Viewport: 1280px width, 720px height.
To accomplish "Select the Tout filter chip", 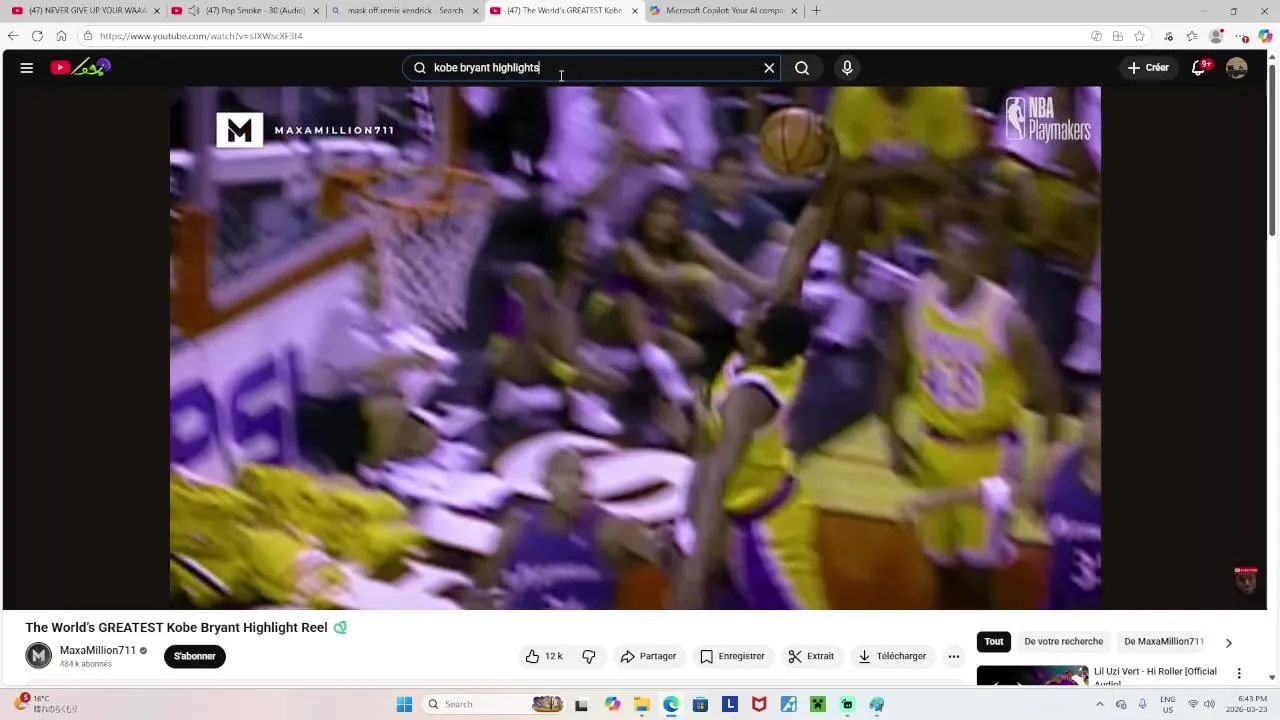I will (x=994, y=642).
